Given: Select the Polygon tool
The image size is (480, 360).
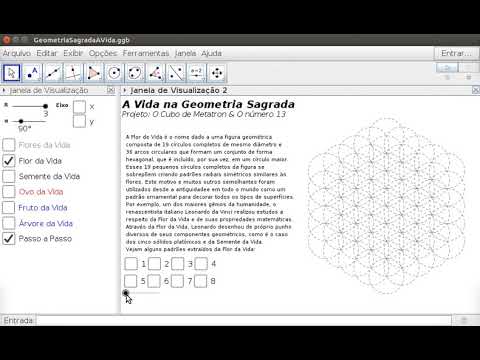Looking at the screenshot, I should click(94, 73).
